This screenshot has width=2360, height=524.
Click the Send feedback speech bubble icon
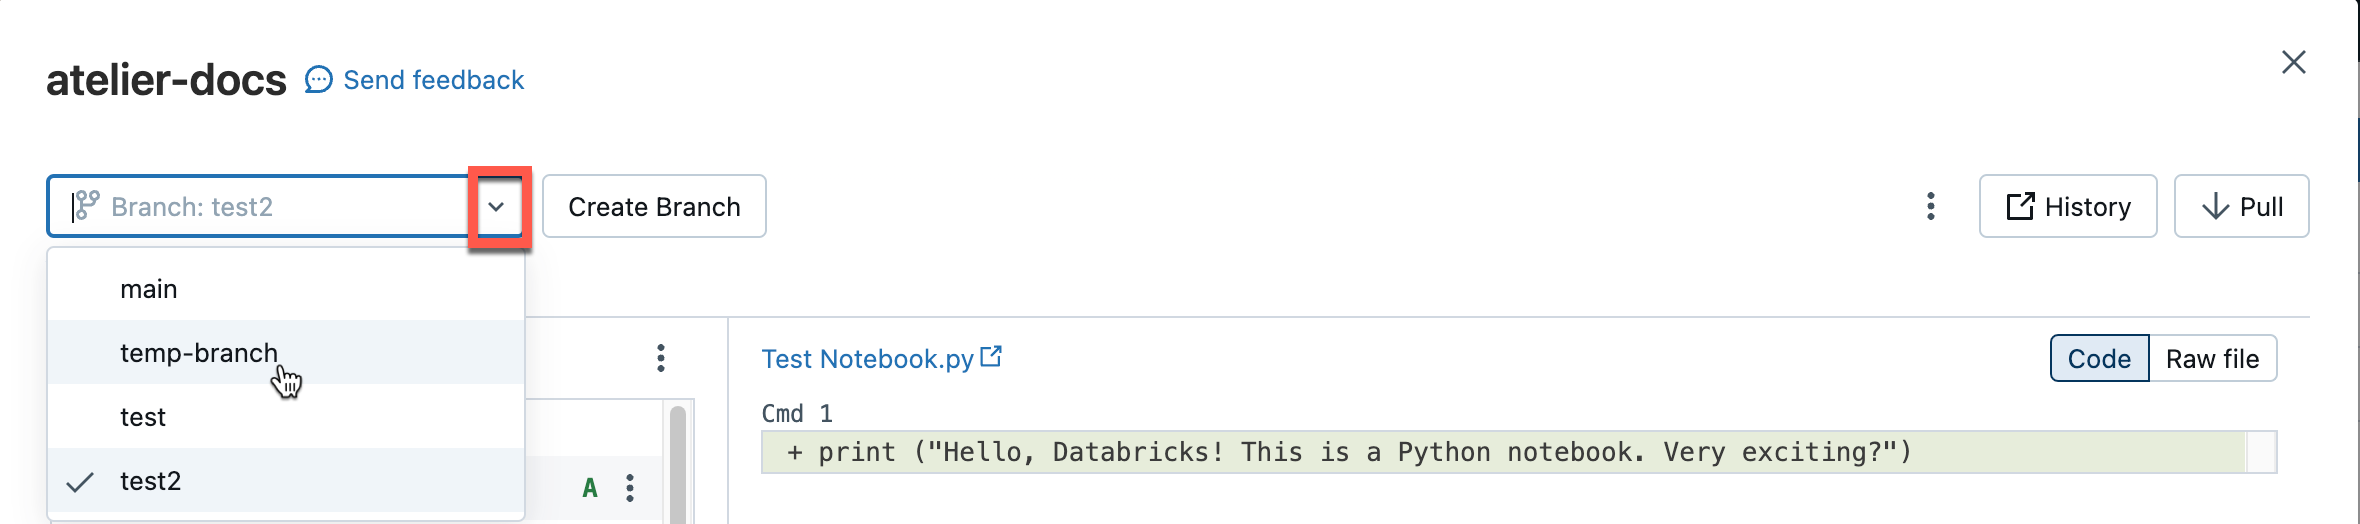coord(318,80)
